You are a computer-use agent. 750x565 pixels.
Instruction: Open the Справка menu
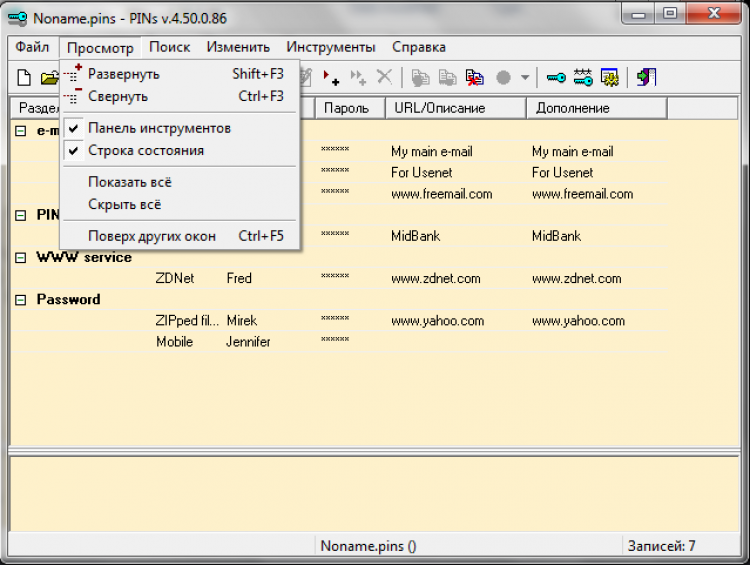pyautogui.click(x=419, y=47)
